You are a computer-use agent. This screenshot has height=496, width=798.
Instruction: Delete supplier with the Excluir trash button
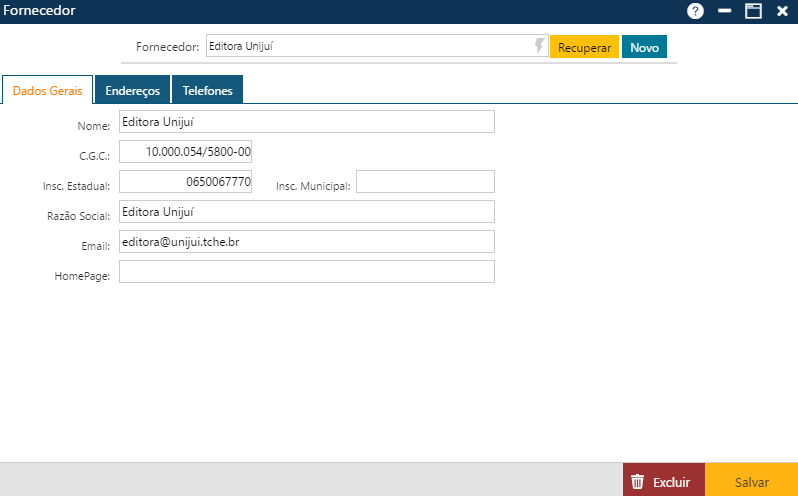coord(663,481)
